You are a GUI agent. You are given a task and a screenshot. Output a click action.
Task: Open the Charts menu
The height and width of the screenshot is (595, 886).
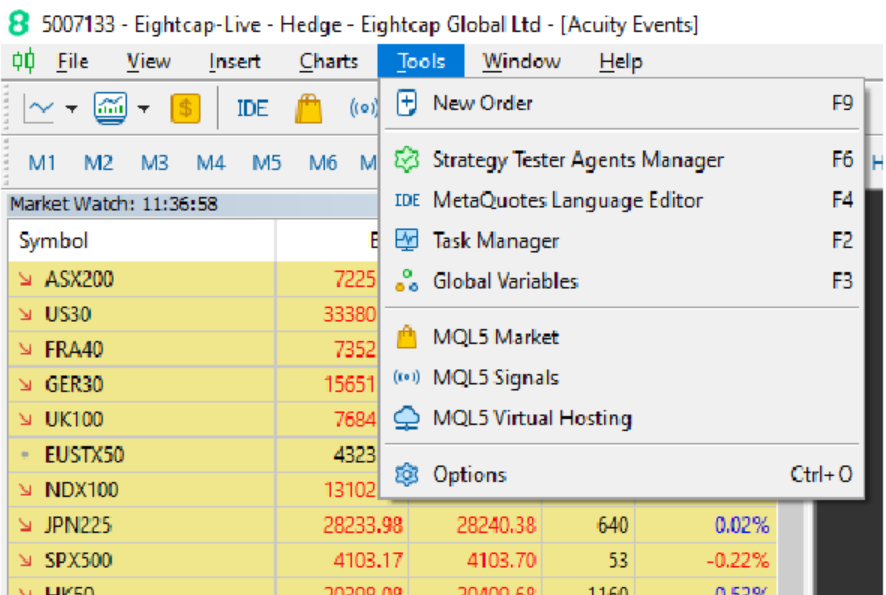328,61
